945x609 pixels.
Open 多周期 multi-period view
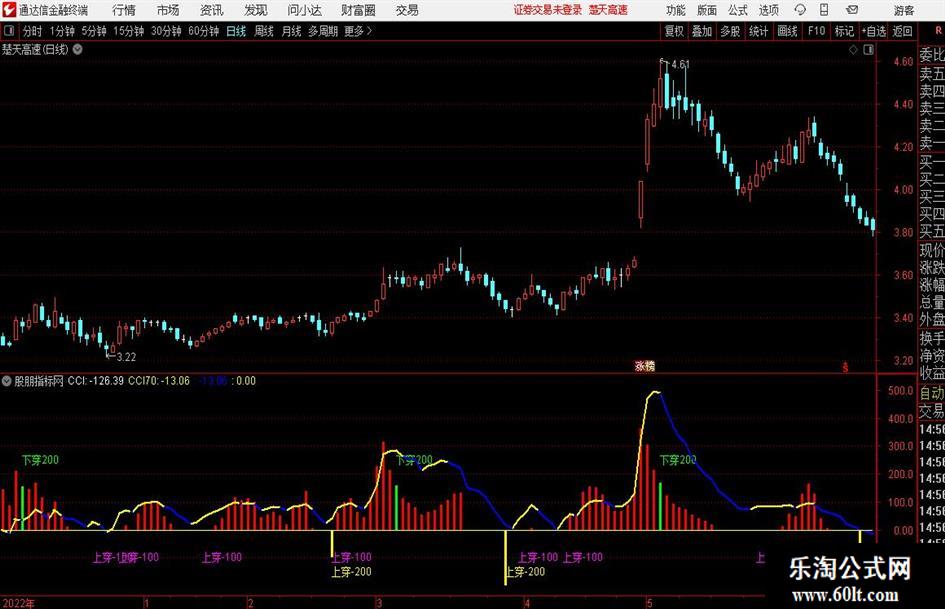tap(323, 31)
